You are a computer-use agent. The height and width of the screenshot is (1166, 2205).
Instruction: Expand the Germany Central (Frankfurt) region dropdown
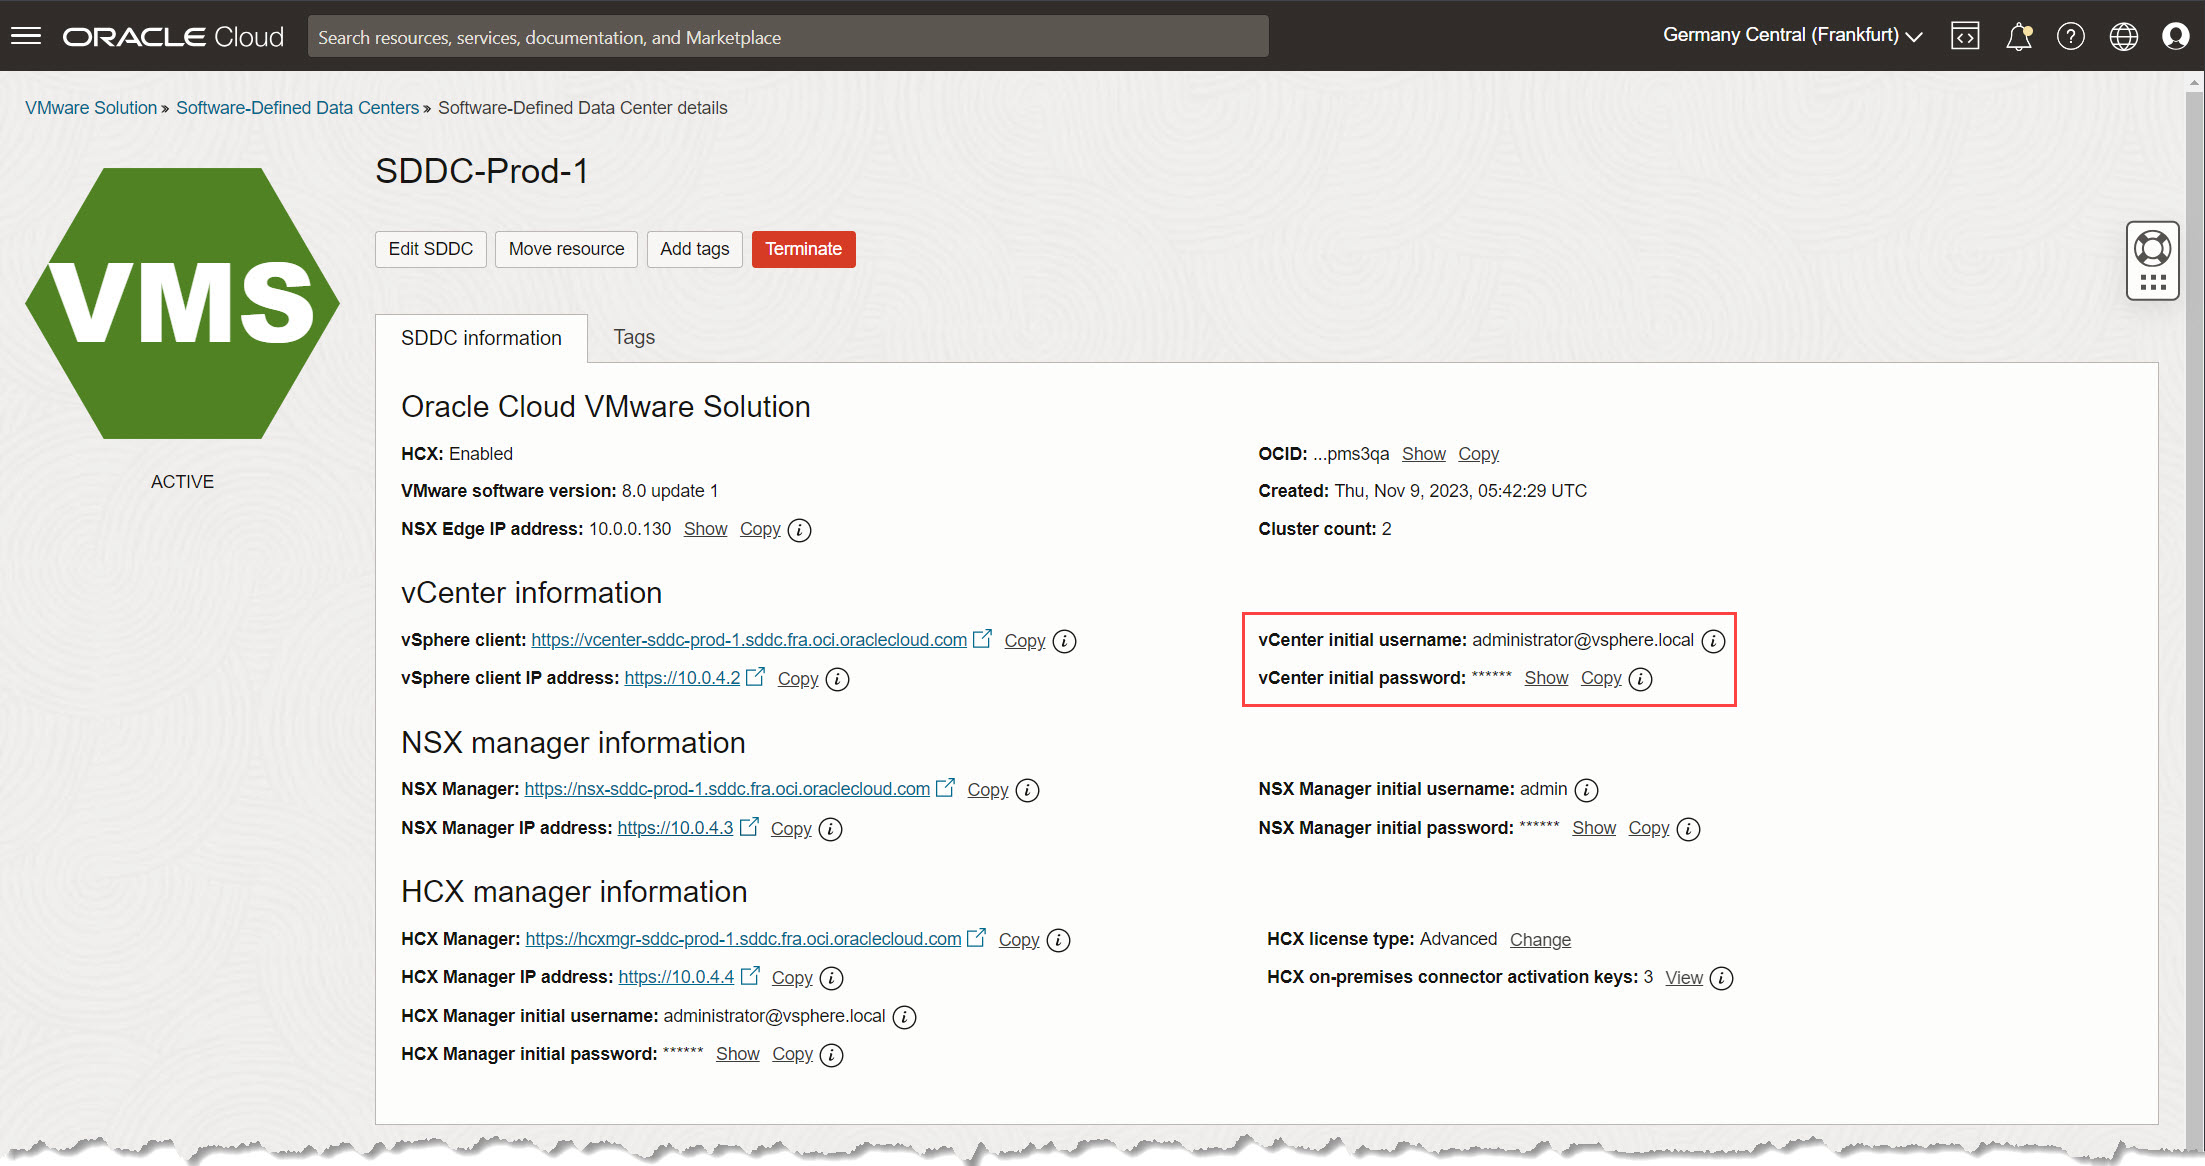tap(1792, 35)
